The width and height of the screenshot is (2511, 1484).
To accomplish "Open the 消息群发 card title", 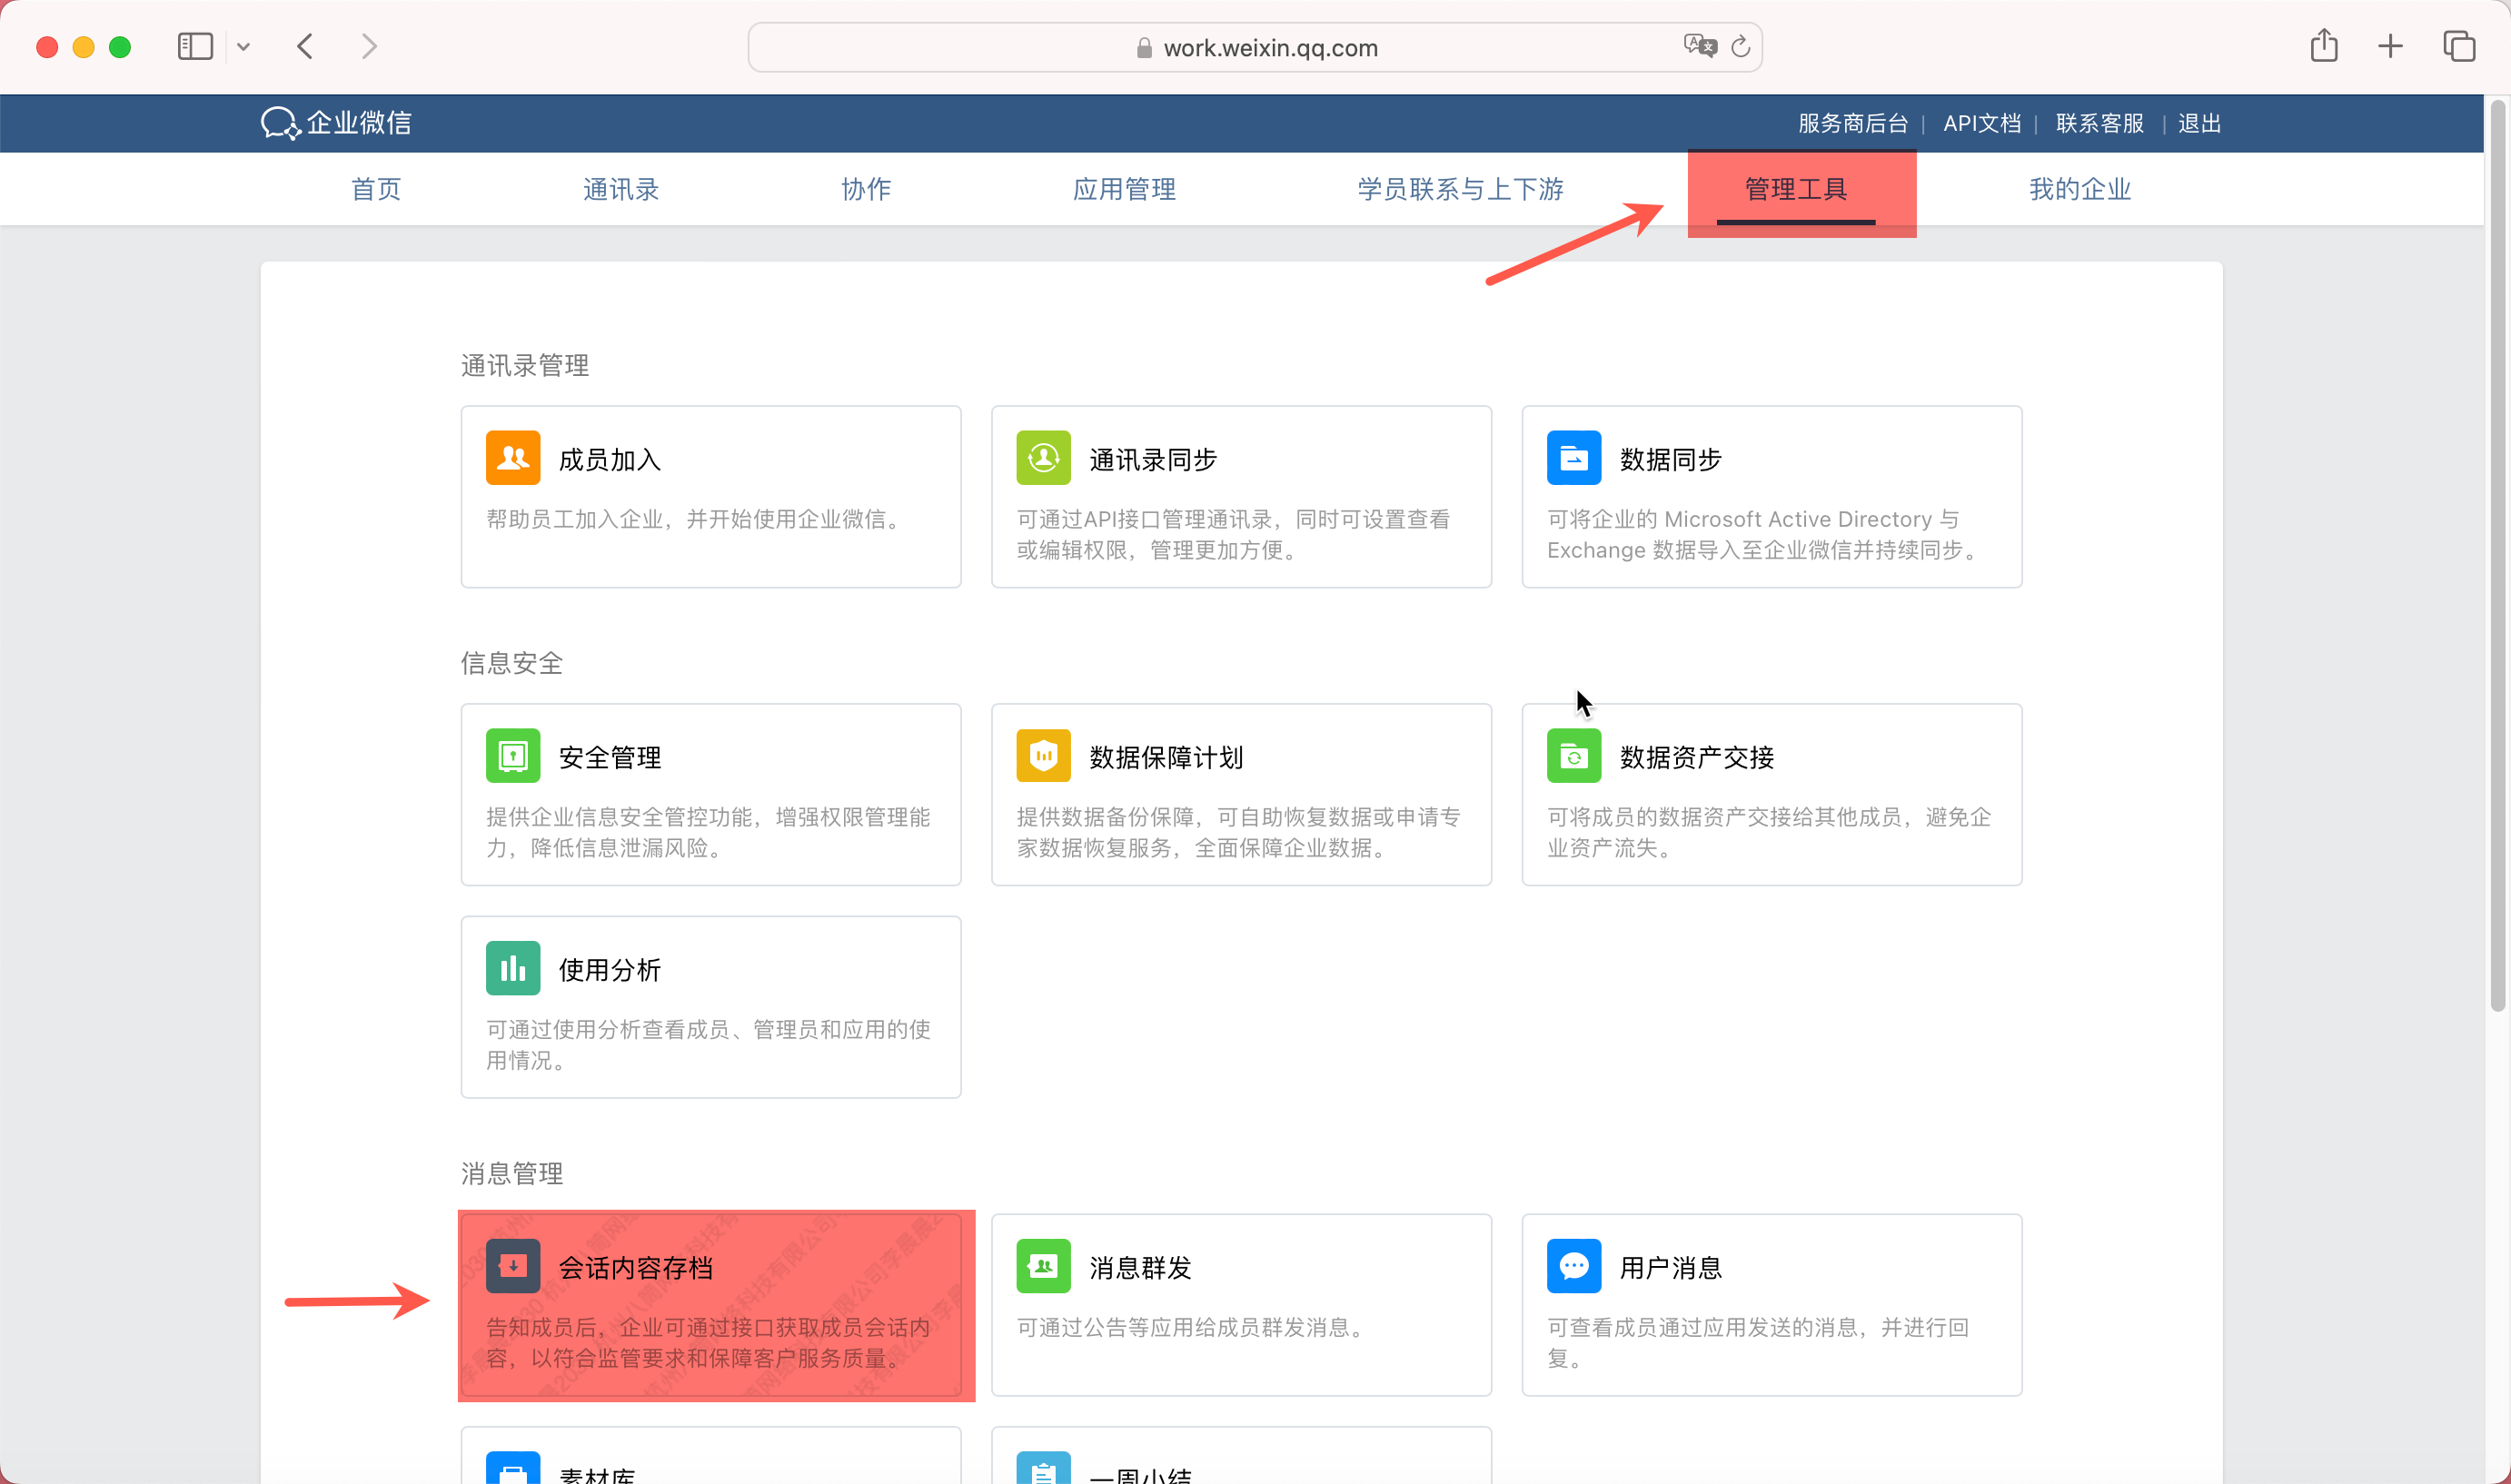I will coord(1140,1267).
